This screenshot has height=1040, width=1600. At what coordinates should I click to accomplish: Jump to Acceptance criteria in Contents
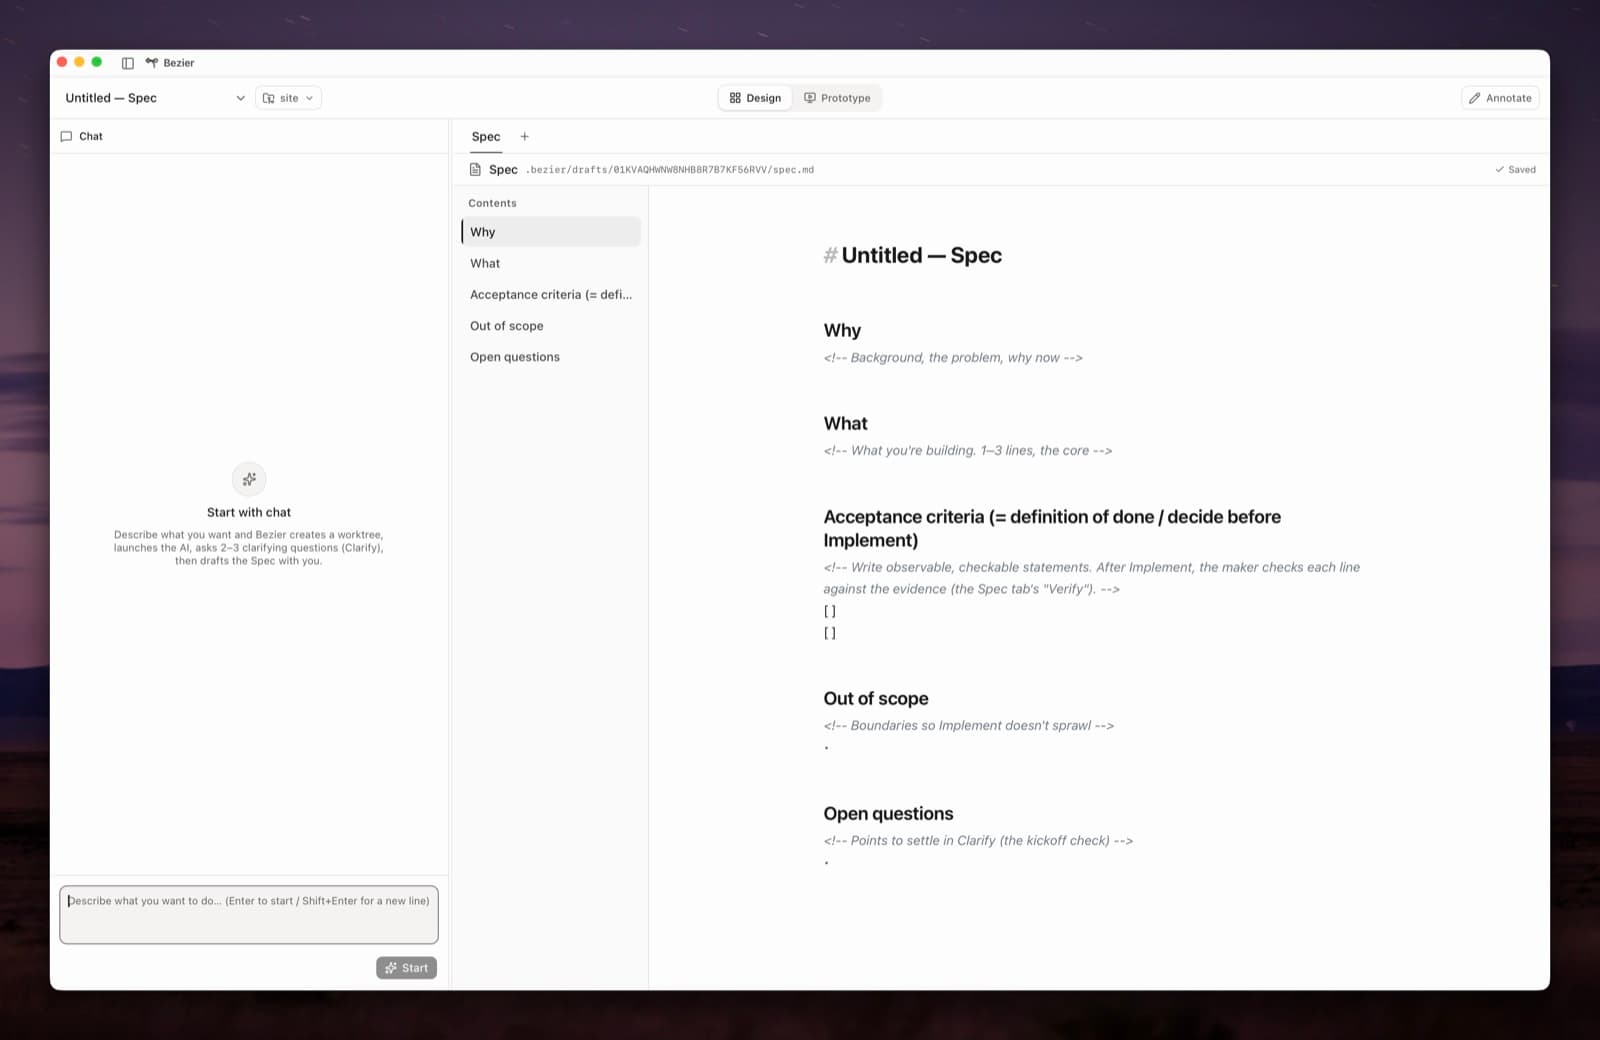(551, 295)
